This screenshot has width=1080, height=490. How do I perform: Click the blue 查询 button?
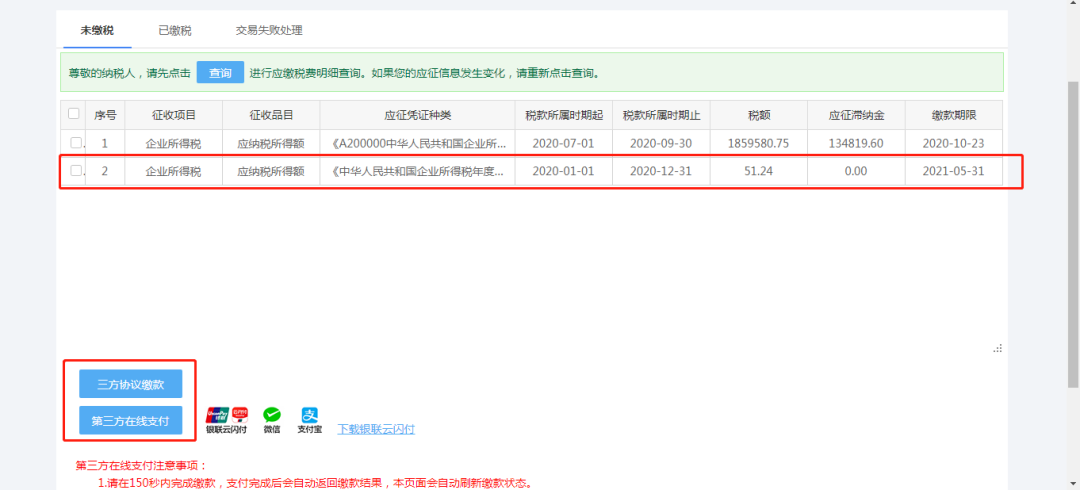(220, 72)
